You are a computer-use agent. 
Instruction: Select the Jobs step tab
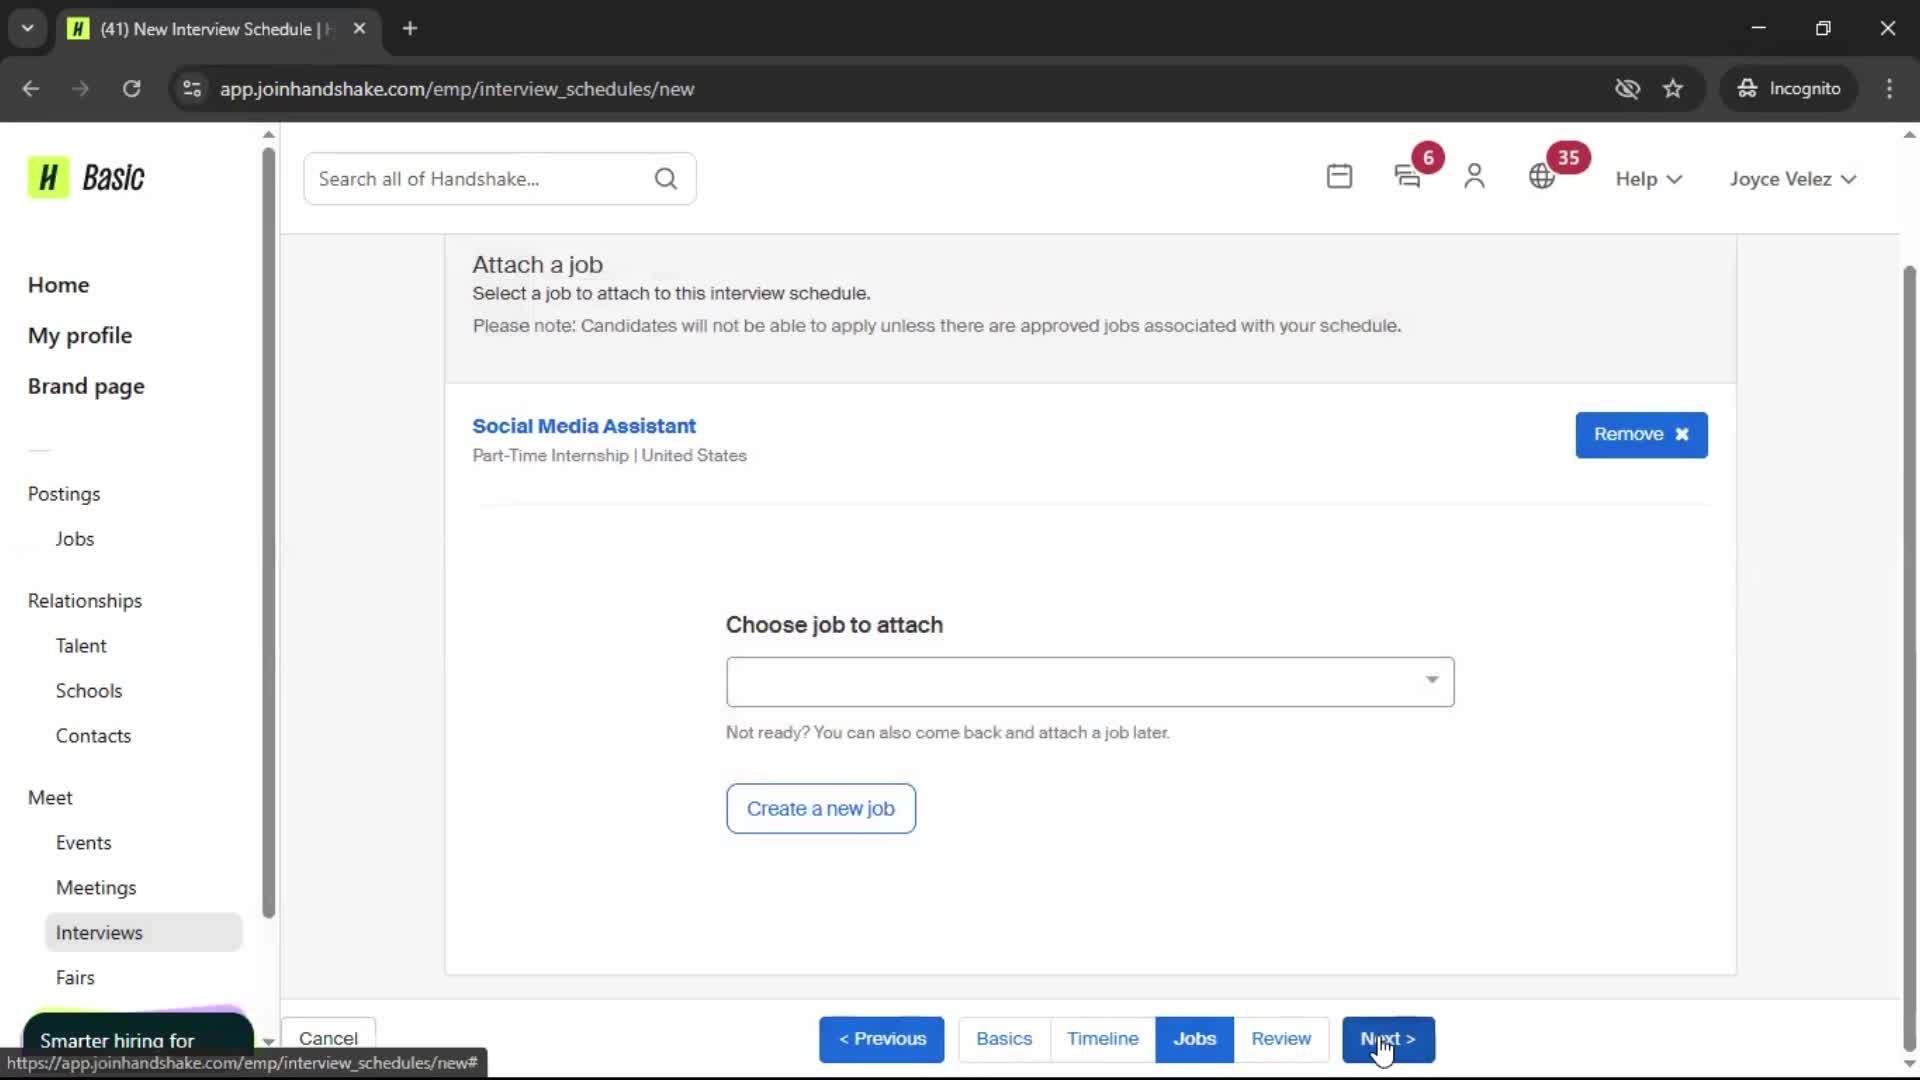pos(1194,1039)
